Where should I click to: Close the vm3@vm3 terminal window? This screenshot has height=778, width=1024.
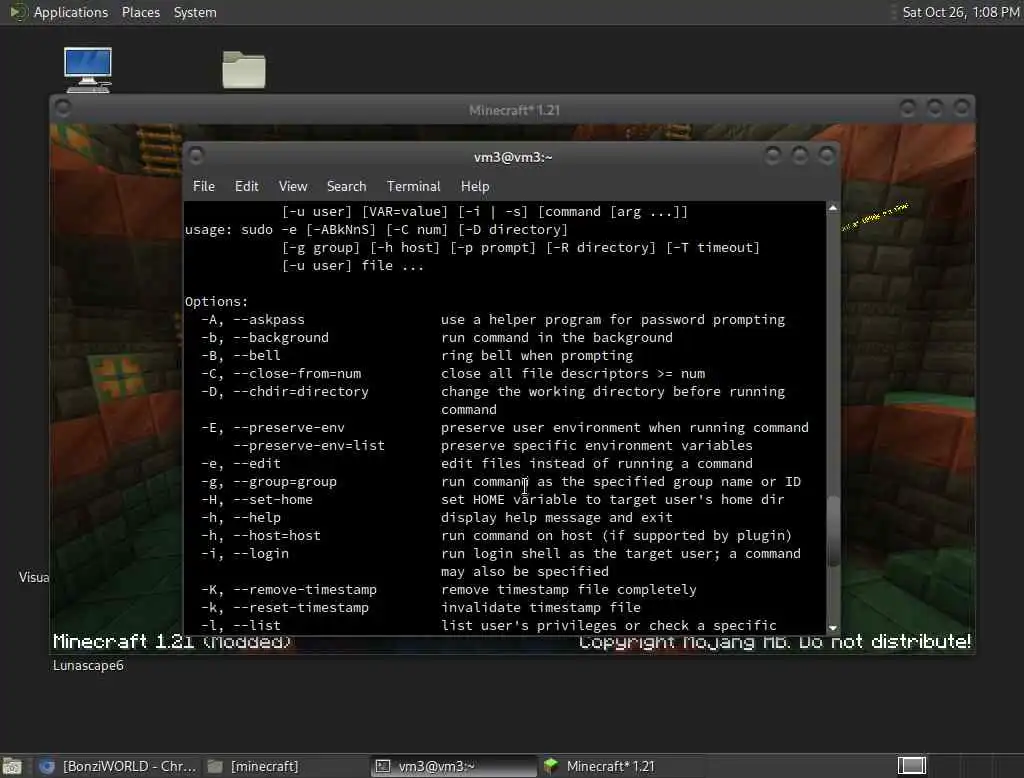(826, 155)
